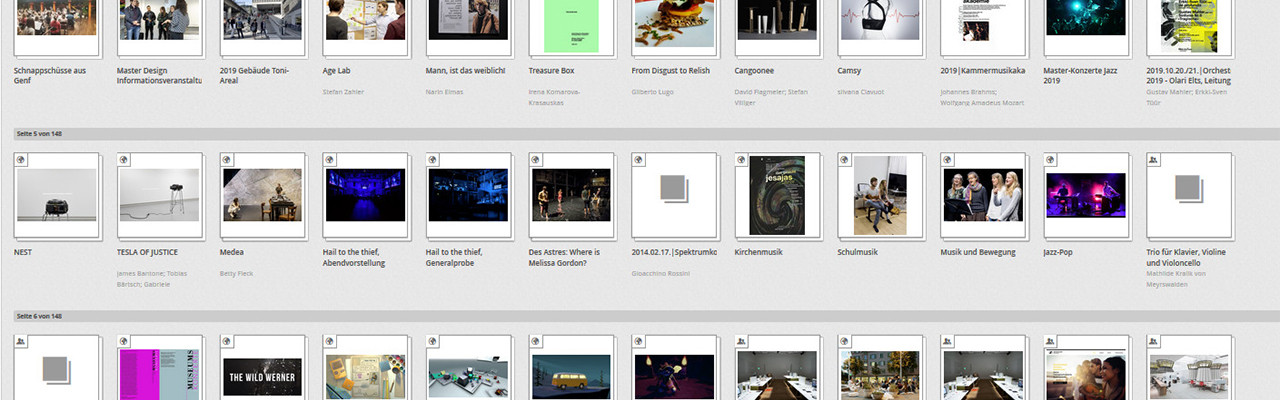The width and height of the screenshot is (1280, 400).
Task: Click the group icon on the Trio für Klavier card
Action: point(1153,159)
